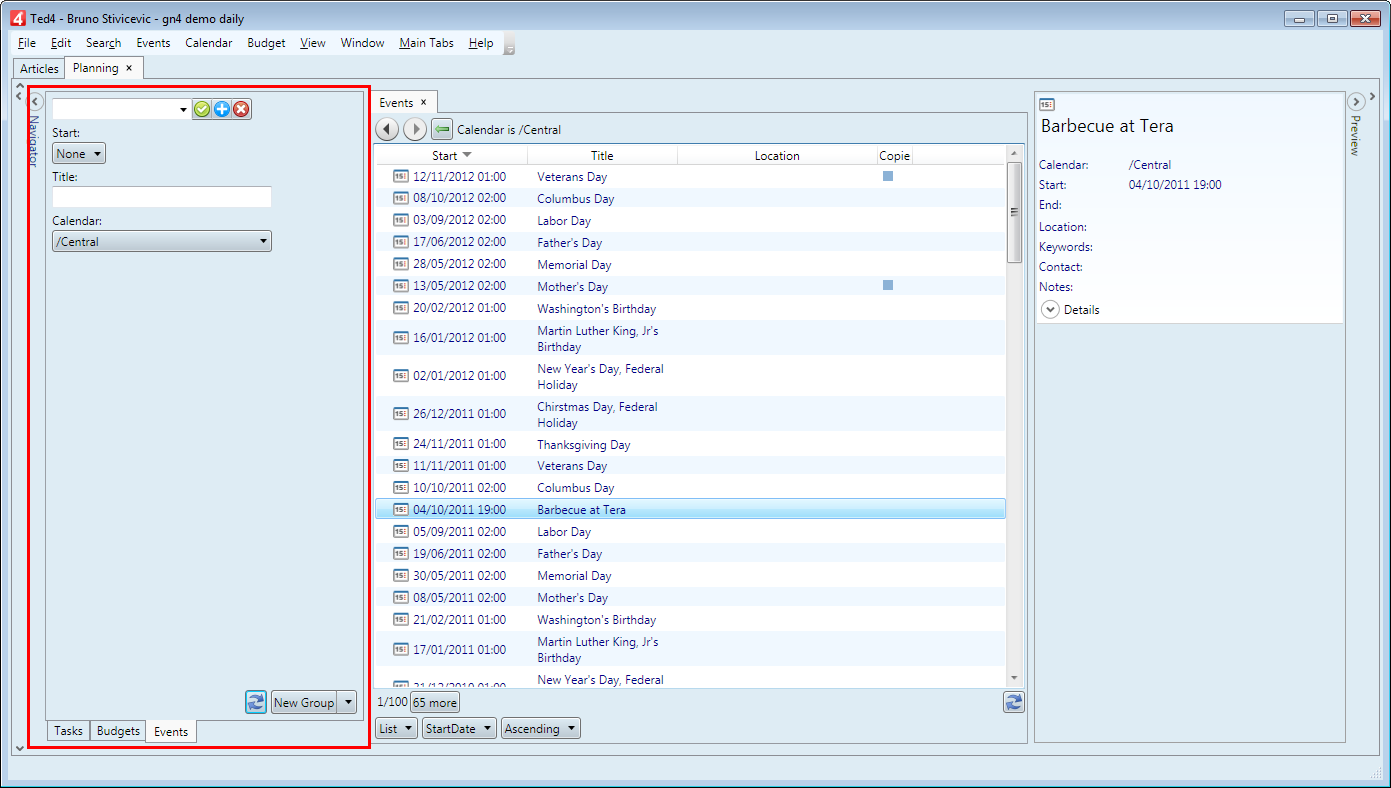The width and height of the screenshot is (1391, 788).
Task: Select the Events navigator tab
Action: tap(171, 732)
